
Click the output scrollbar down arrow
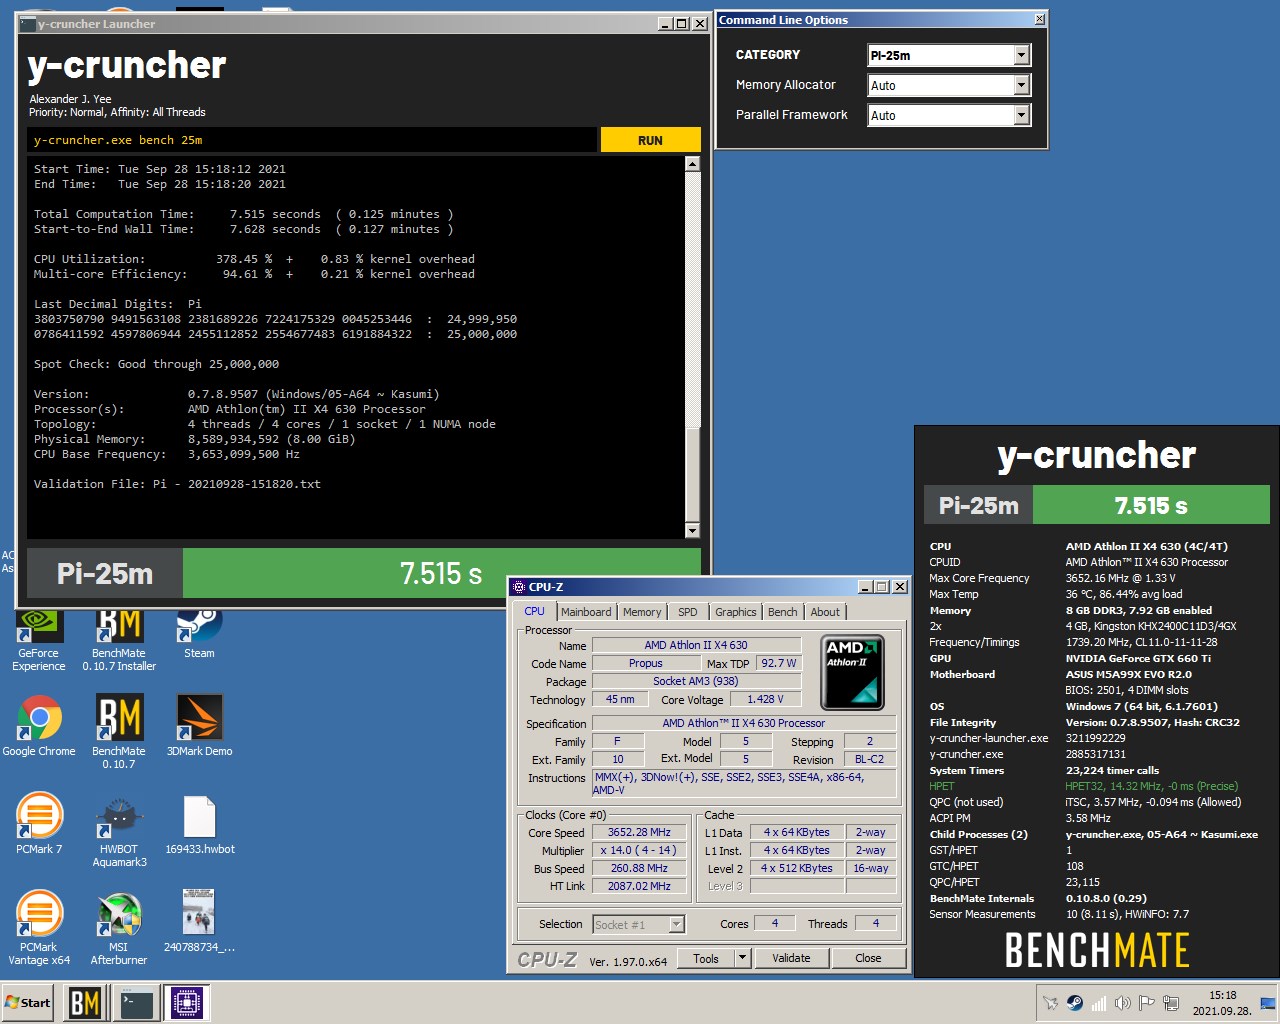(x=692, y=530)
